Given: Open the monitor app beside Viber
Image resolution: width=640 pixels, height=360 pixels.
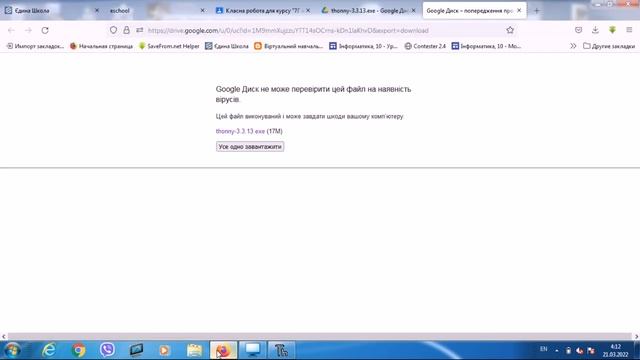Looking at the screenshot, I should [x=136, y=350].
